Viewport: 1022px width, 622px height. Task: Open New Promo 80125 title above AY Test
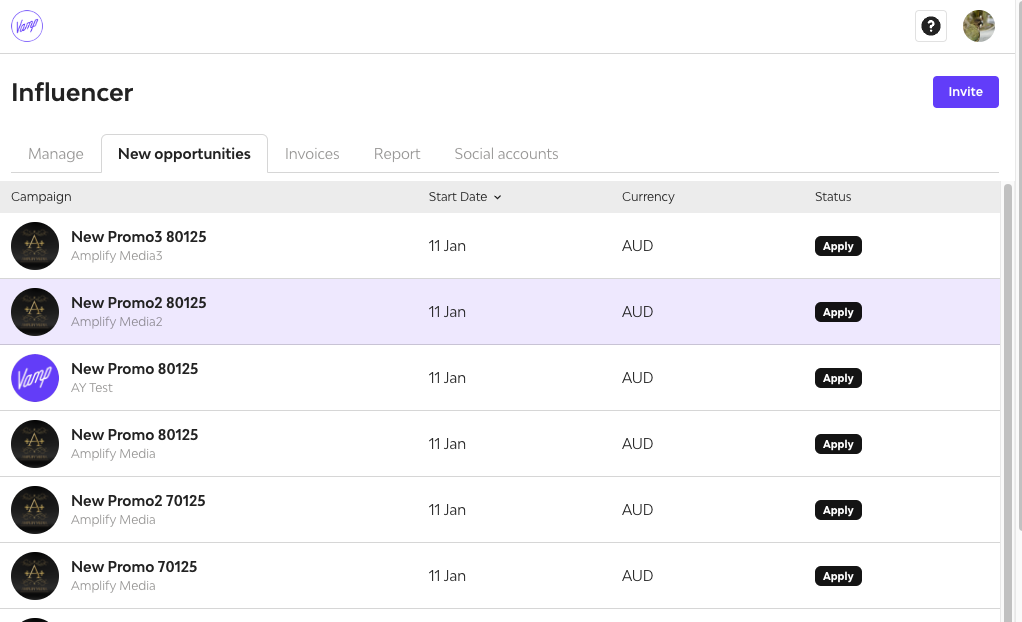[134, 369]
